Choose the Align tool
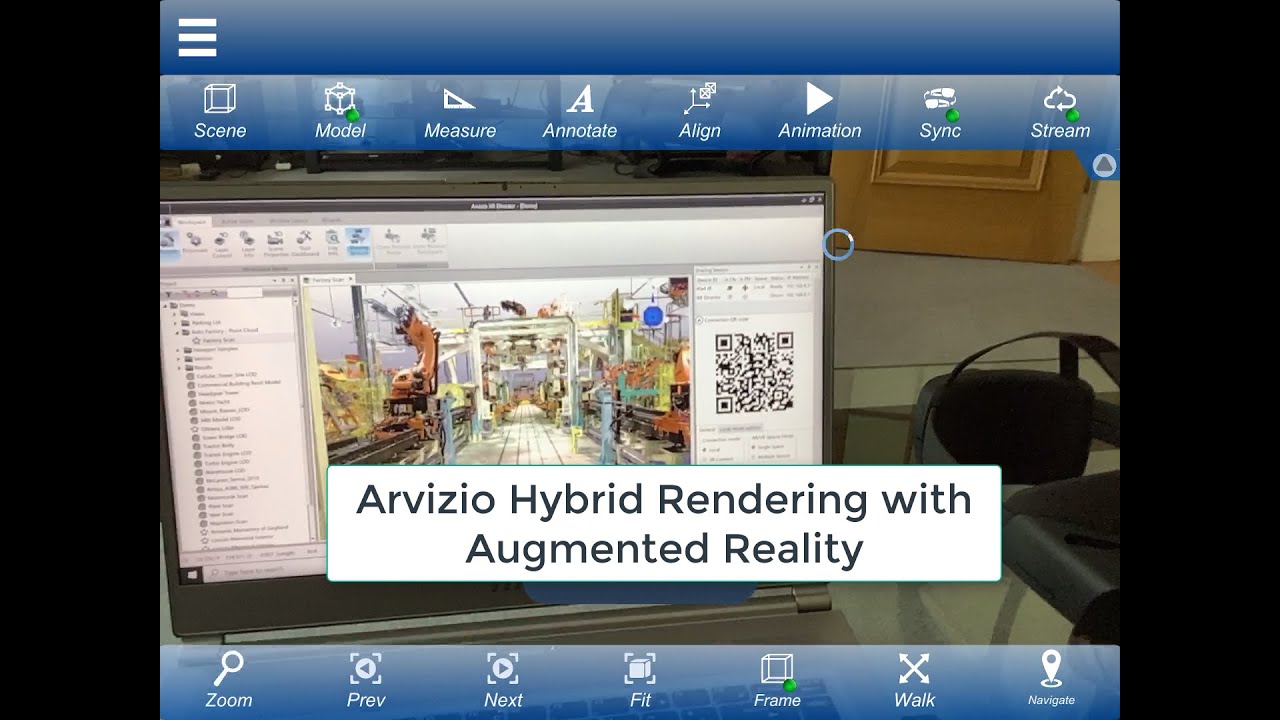The height and width of the screenshot is (720, 1280). 700,112
